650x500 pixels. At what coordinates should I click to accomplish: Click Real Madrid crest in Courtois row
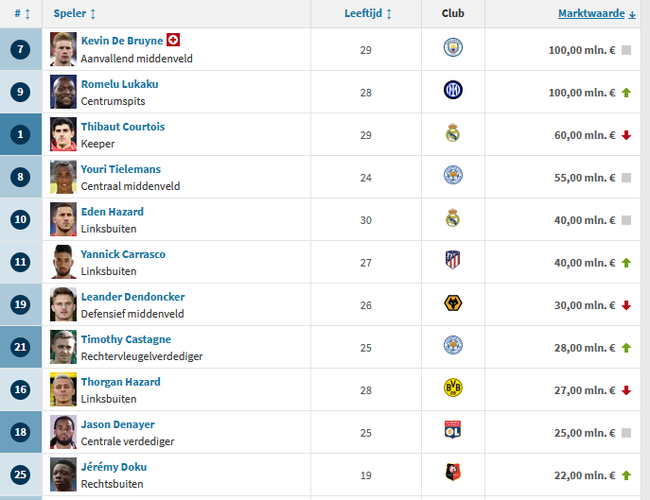click(453, 133)
